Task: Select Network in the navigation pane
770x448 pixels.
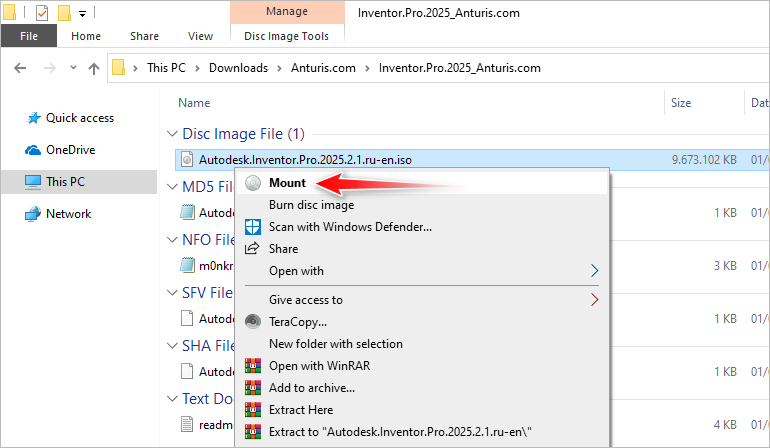Action: (x=68, y=214)
